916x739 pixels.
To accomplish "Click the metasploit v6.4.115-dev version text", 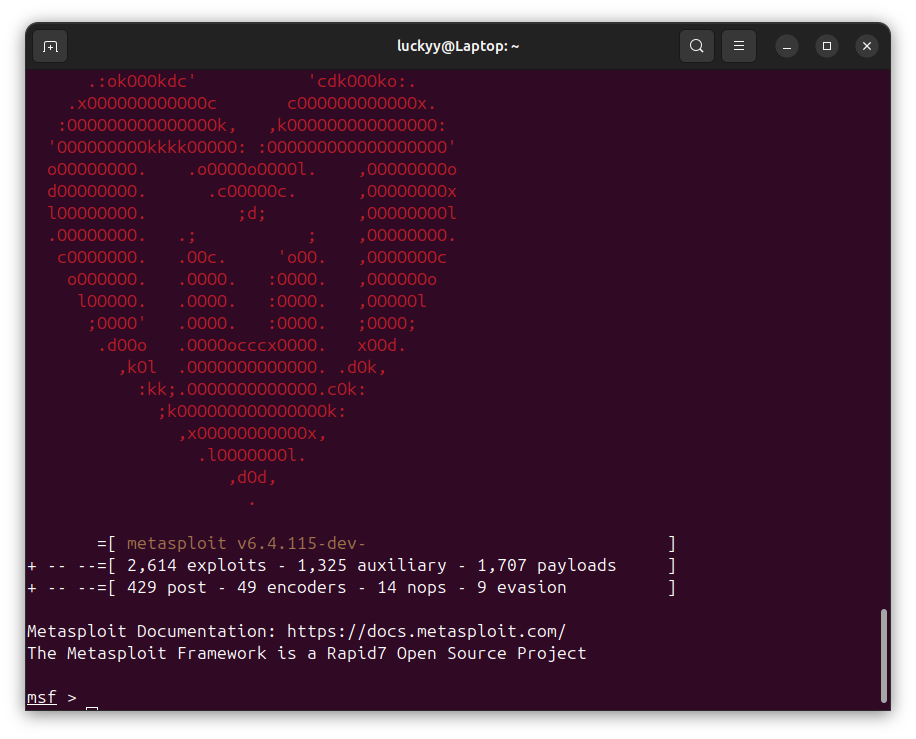I will coord(253,544).
